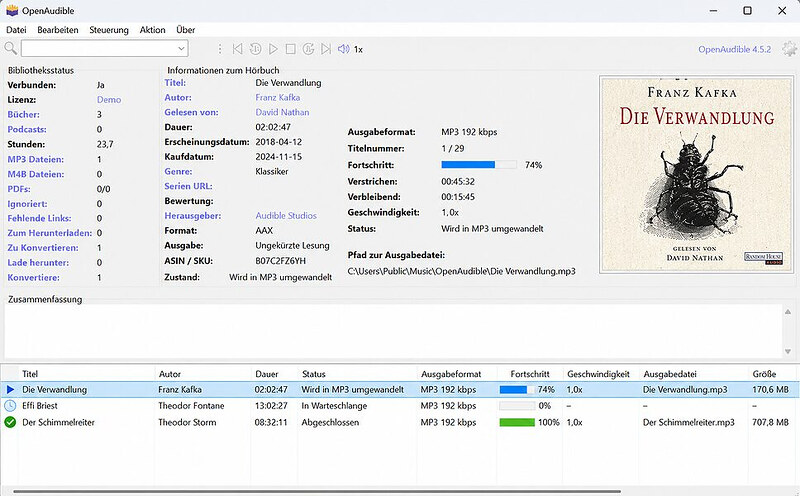The height and width of the screenshot is (496, 800).
Task: Sort by the Status column header
Action: [357, 374]
